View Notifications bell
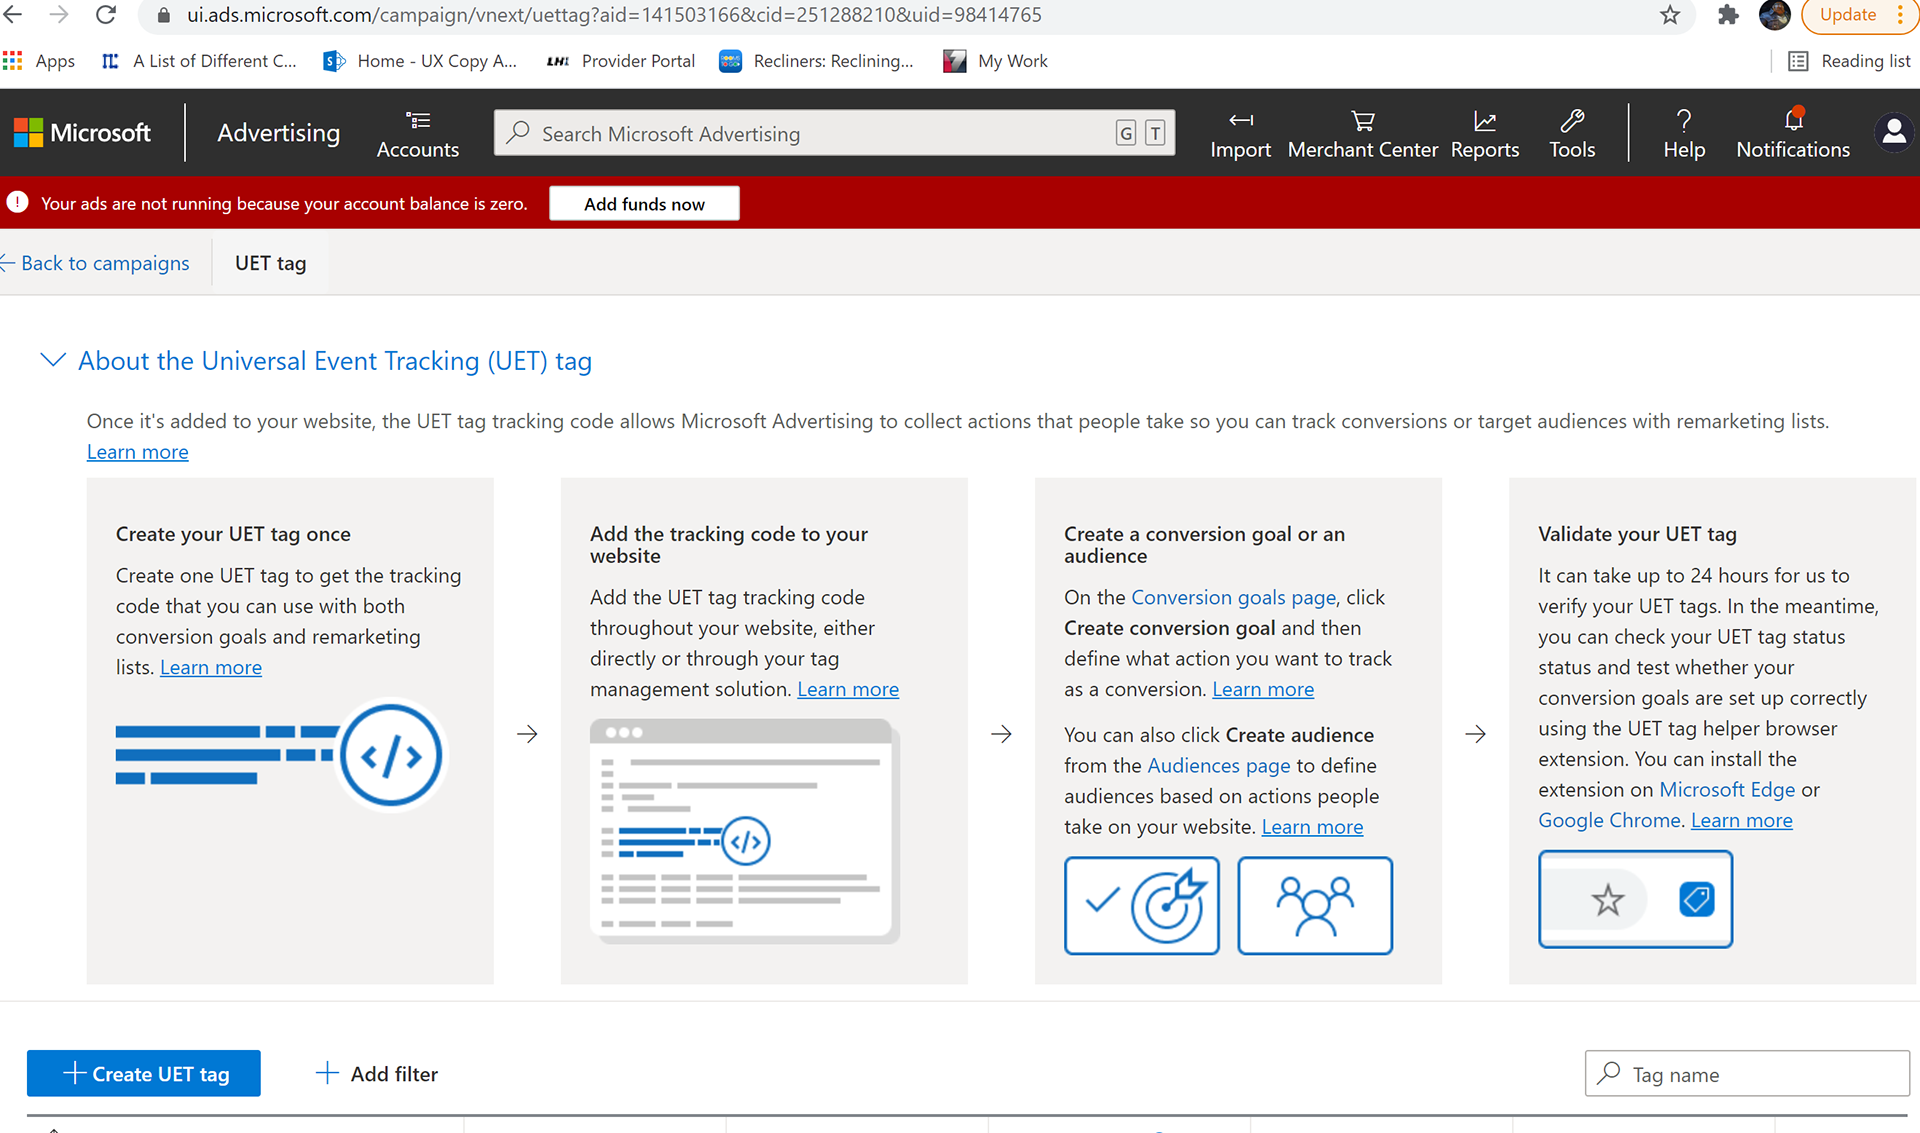The width and height of the screenshot is (1920, 1133). tap(1793, 121)
